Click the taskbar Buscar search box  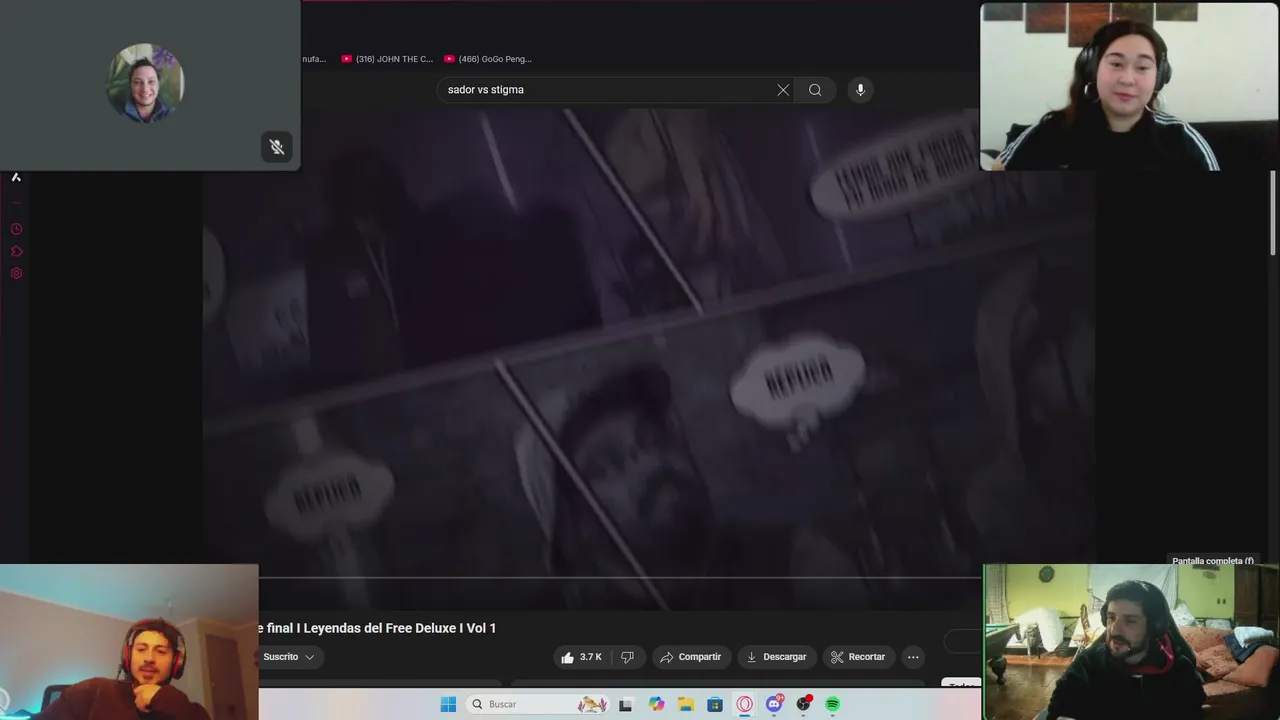(x=538, y=704)
